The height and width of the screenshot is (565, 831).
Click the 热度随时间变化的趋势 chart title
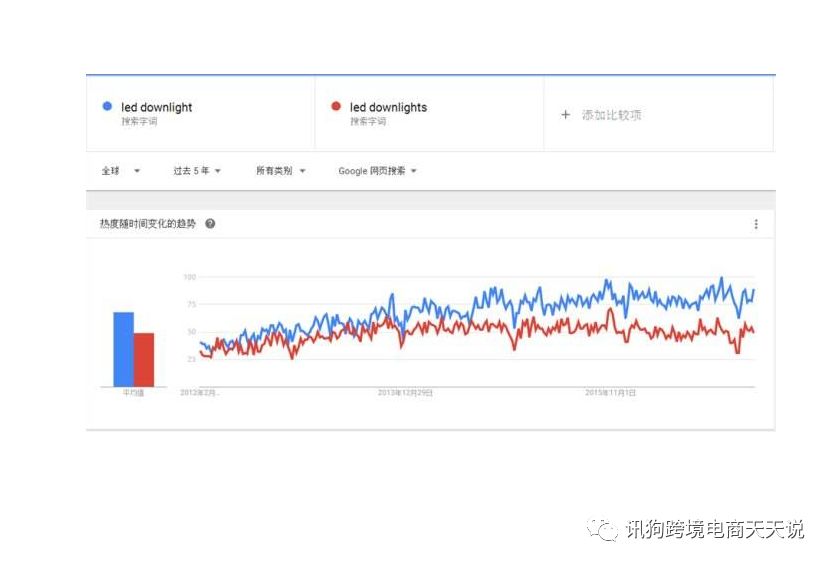(148, 224)
